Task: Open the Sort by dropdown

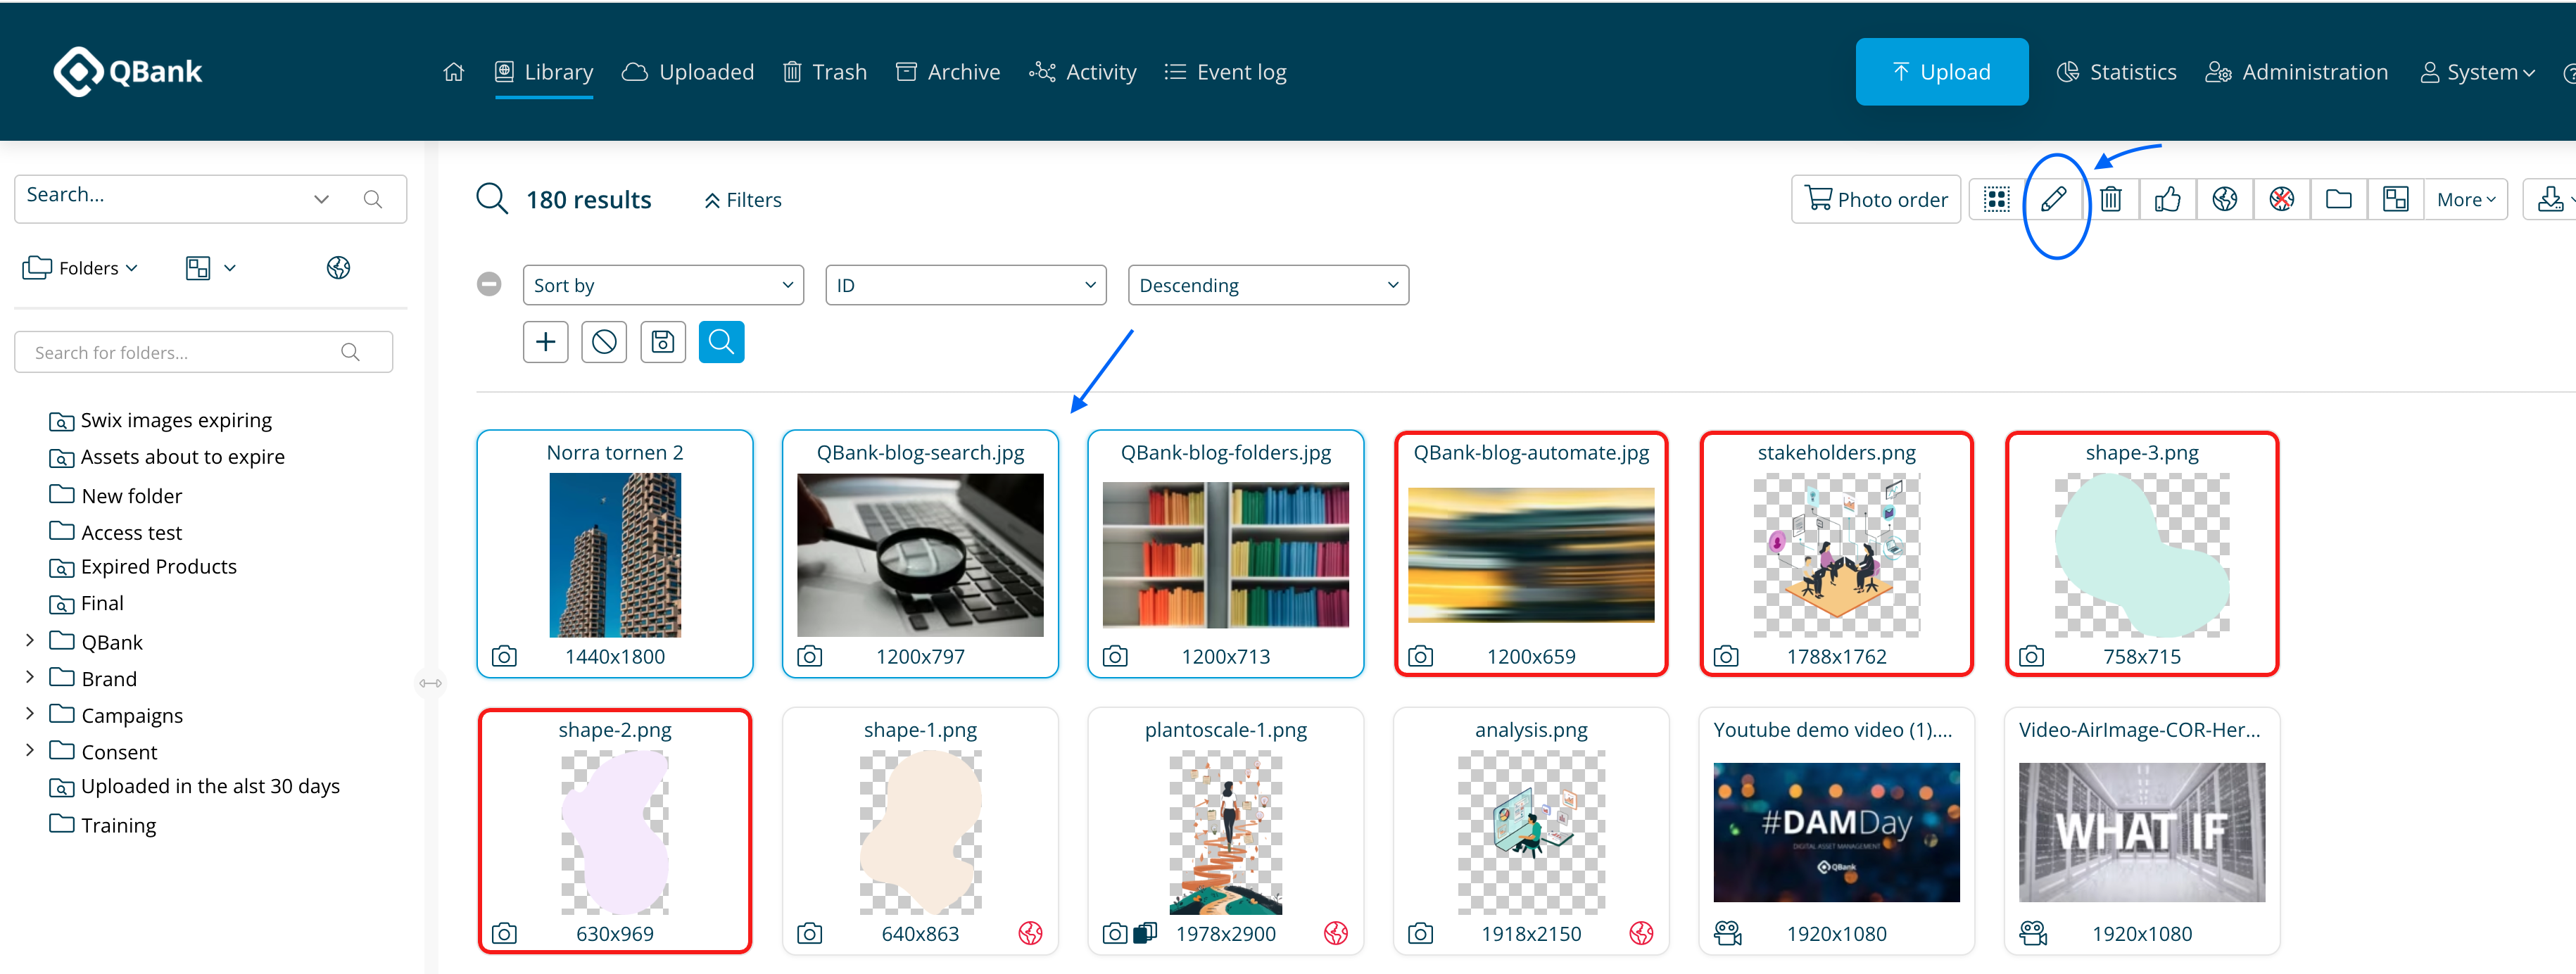Action: 663,285
